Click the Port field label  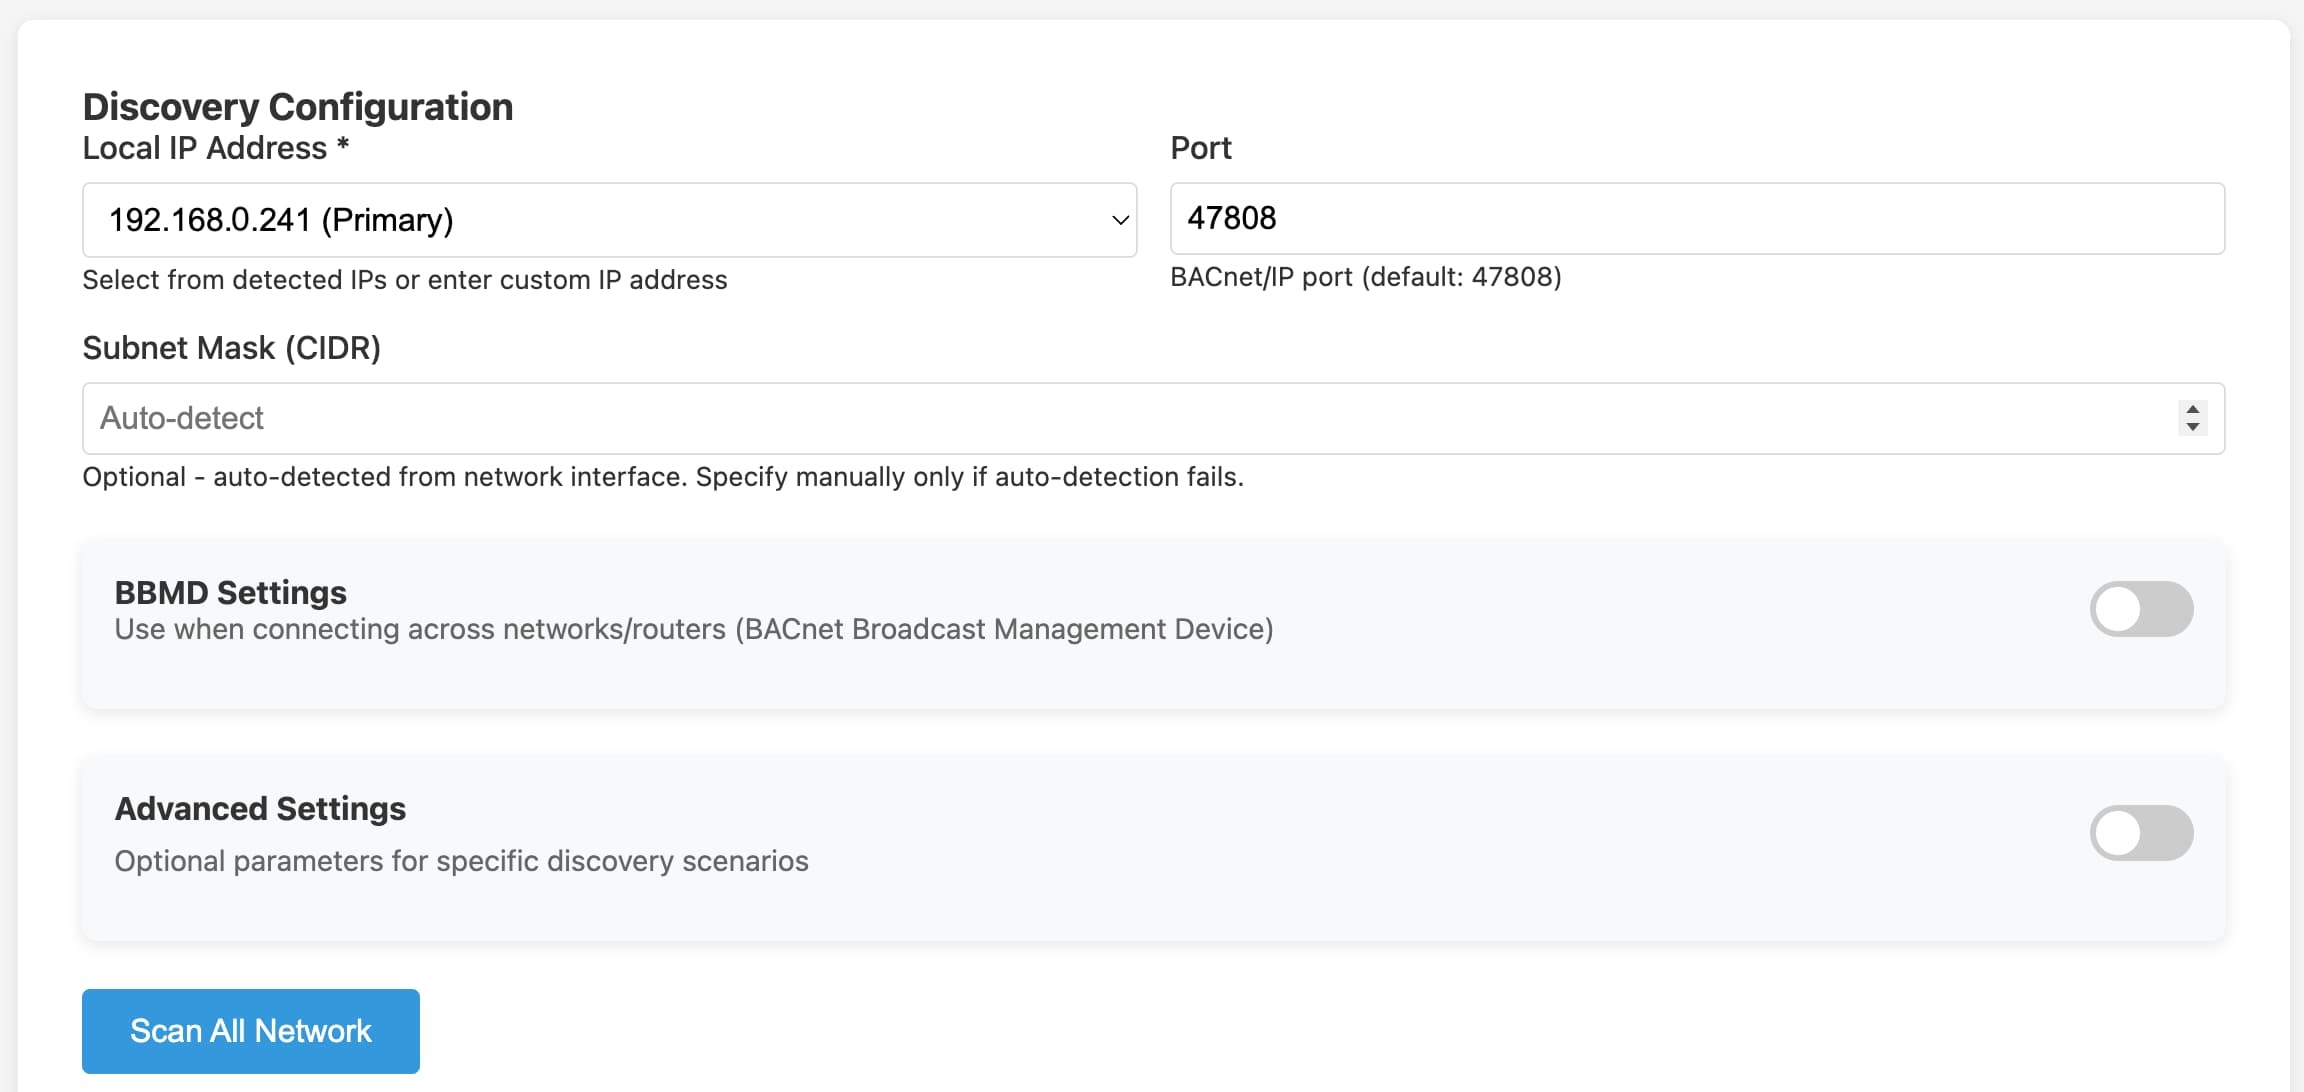coord(1201,147)
